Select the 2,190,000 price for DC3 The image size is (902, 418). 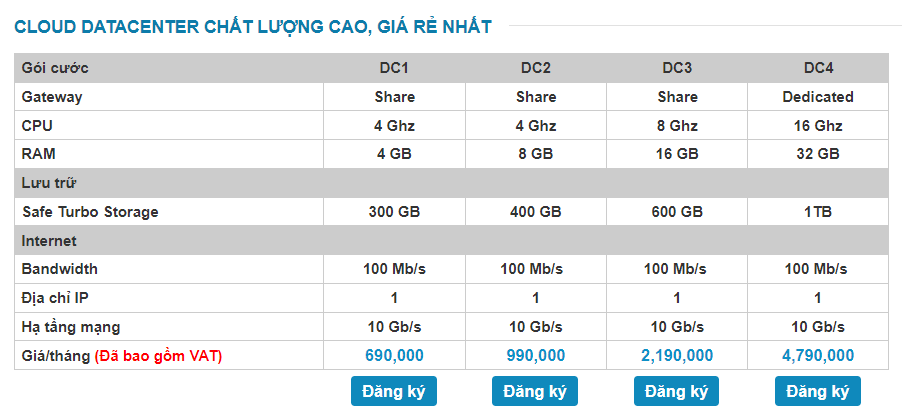pos(677,355)
